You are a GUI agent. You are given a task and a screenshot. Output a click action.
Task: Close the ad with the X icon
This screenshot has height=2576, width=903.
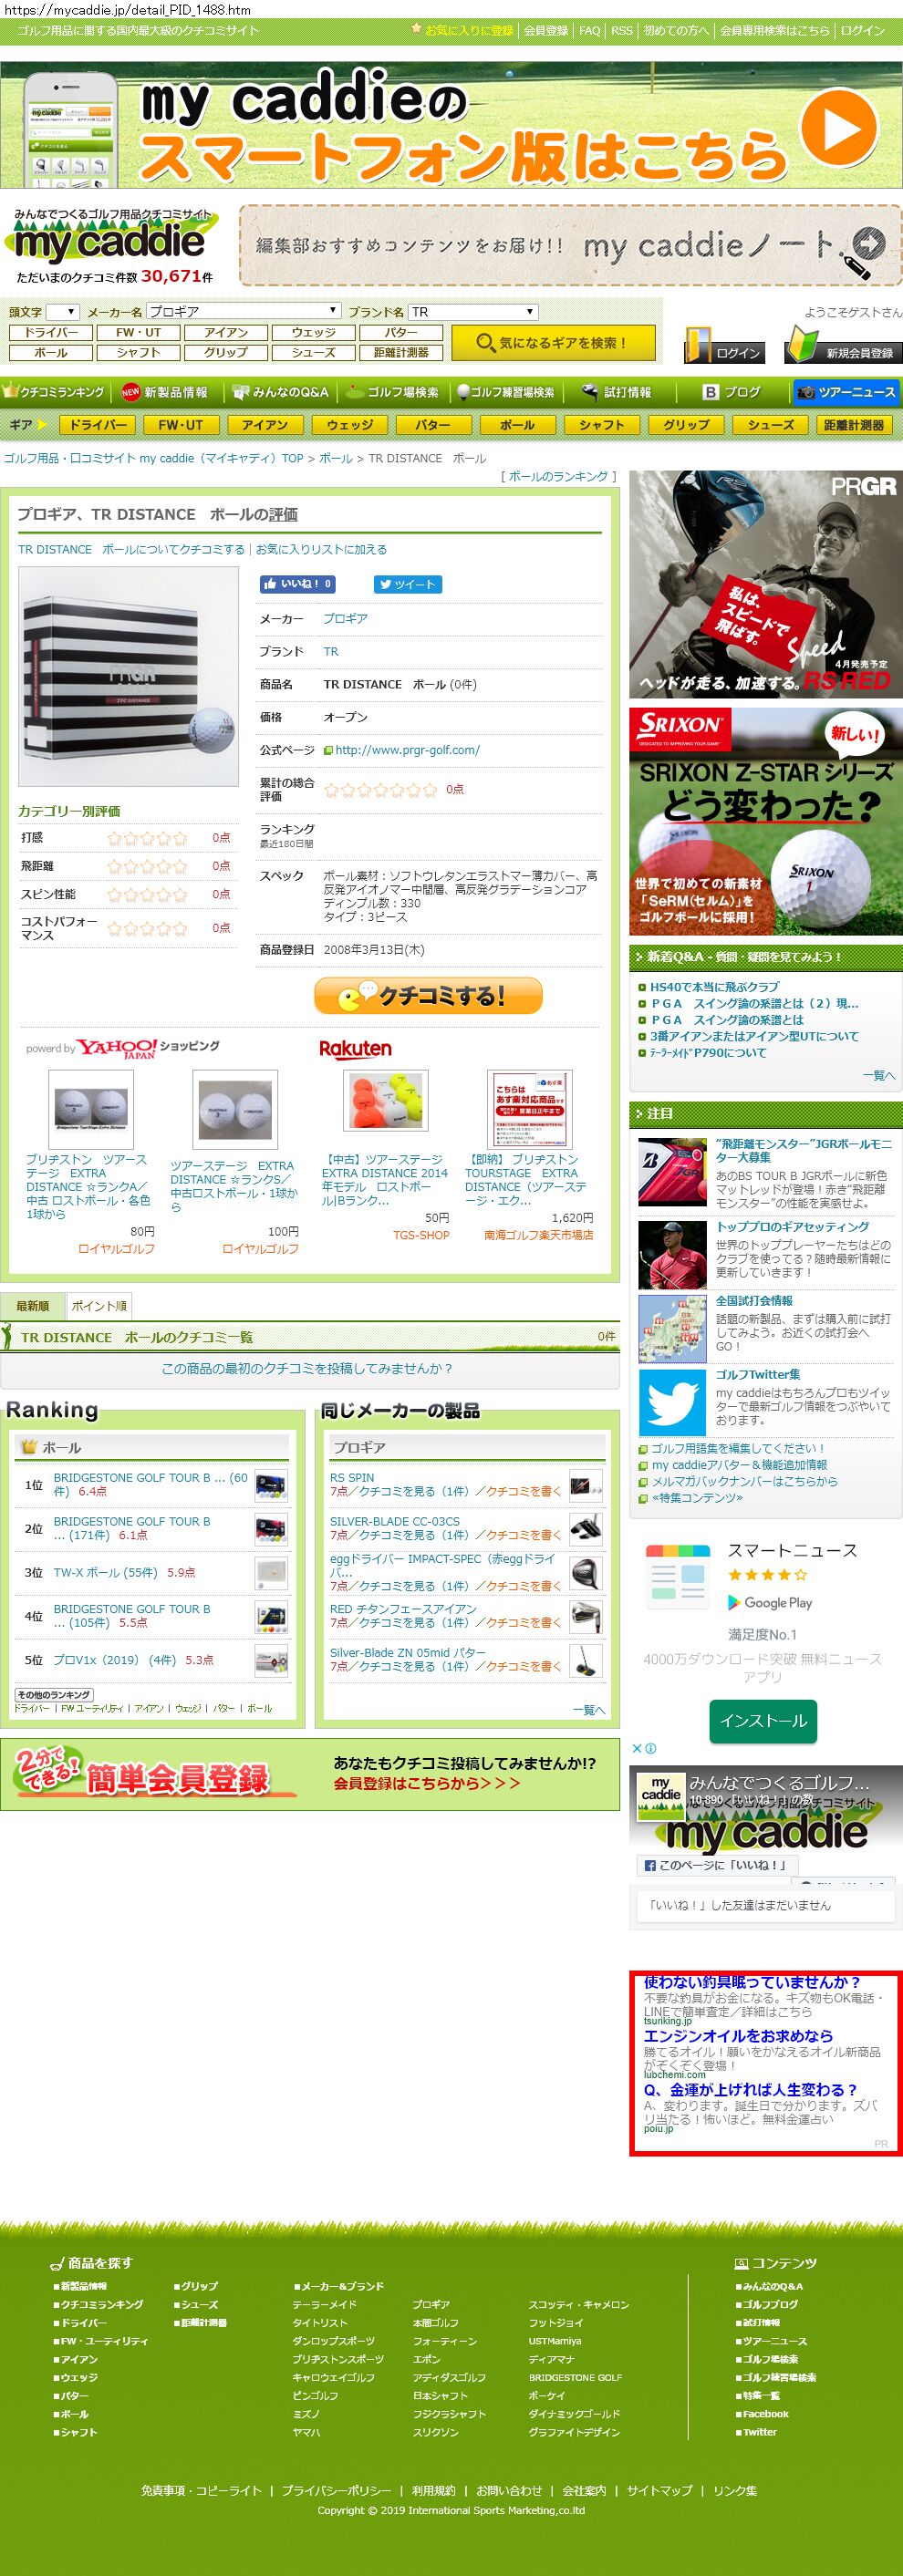637,1749
